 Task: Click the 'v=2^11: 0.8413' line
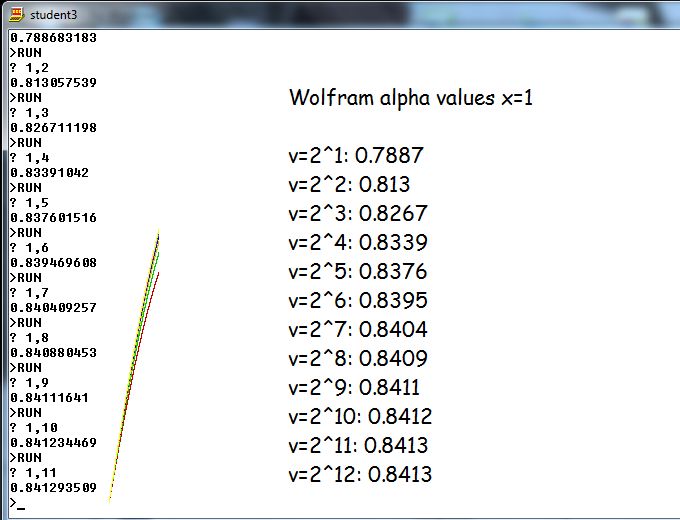click(x=358, y=446)
